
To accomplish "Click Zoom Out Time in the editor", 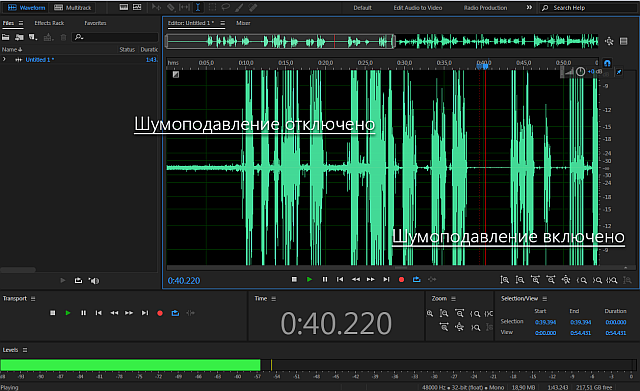I will 551,280.
